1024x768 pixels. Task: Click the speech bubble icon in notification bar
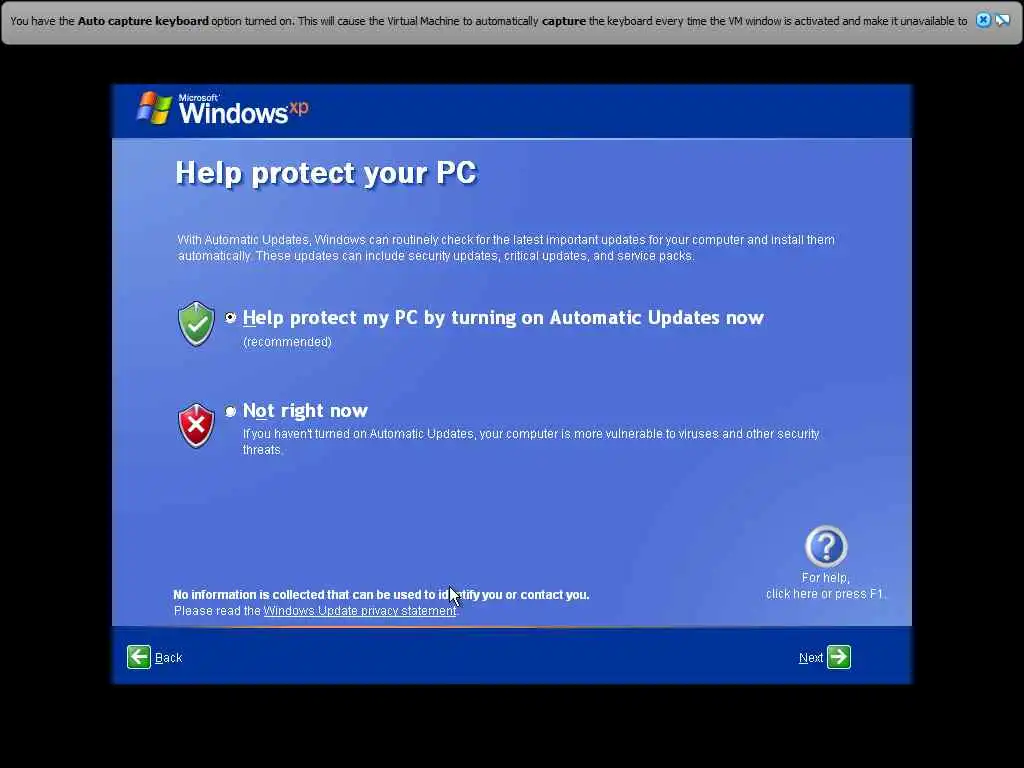[1002, 20]
